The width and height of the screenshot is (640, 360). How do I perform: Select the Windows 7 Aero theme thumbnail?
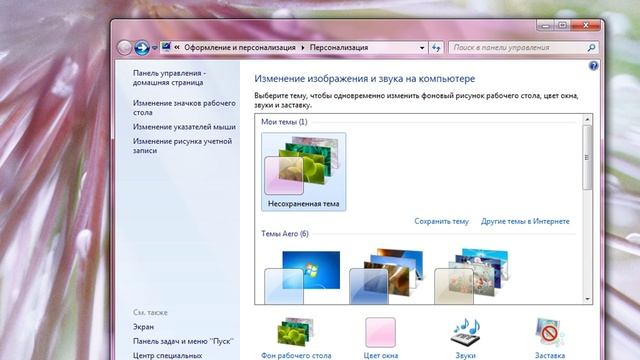pyautogui.click(x=303, y=277)
